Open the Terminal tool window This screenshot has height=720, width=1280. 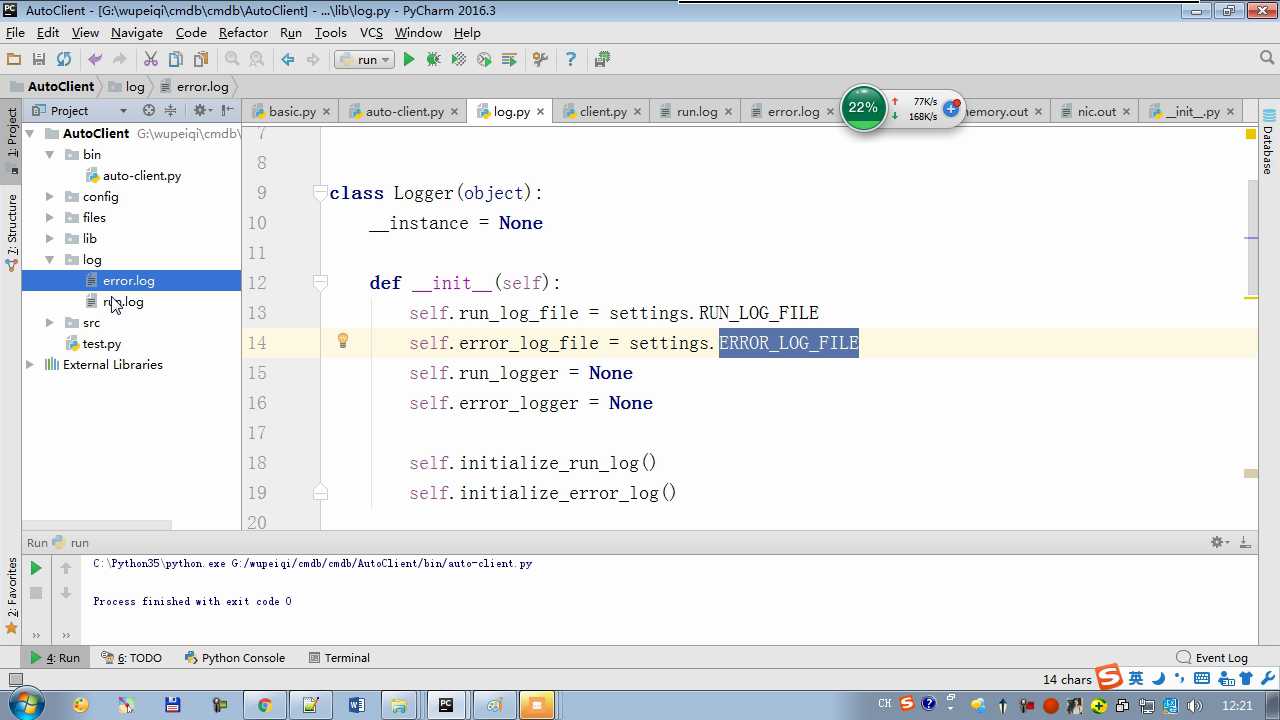coord(339,658)
